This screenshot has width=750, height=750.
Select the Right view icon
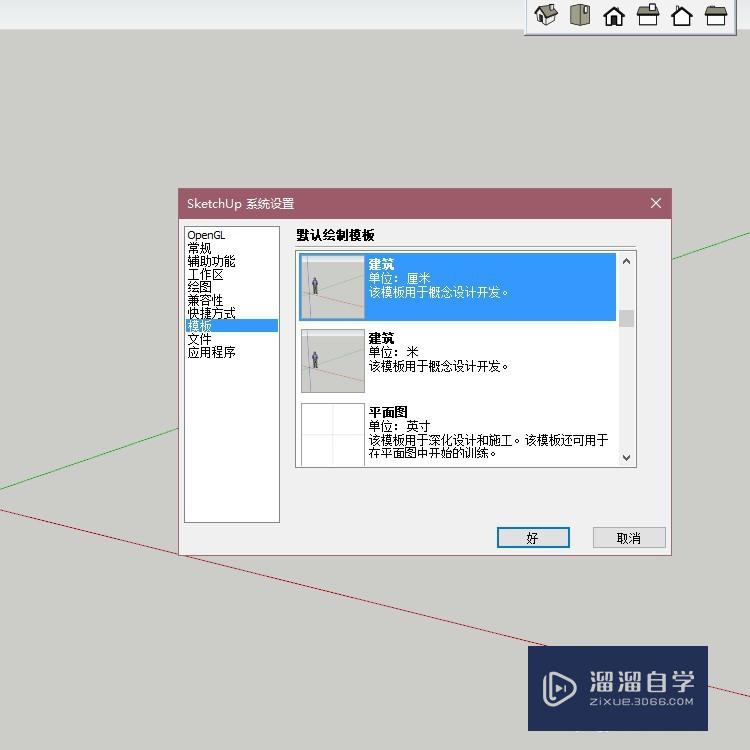click(648, 14)
